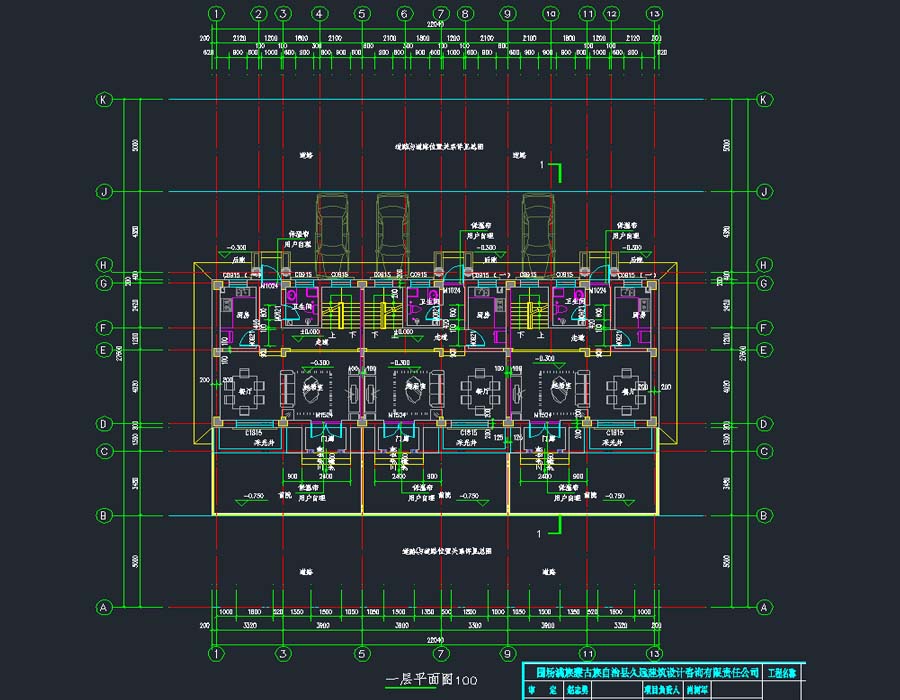Screen dimensions: 900x700
Task: Select the left-side axis bubble A
Action: coord(103,607)
